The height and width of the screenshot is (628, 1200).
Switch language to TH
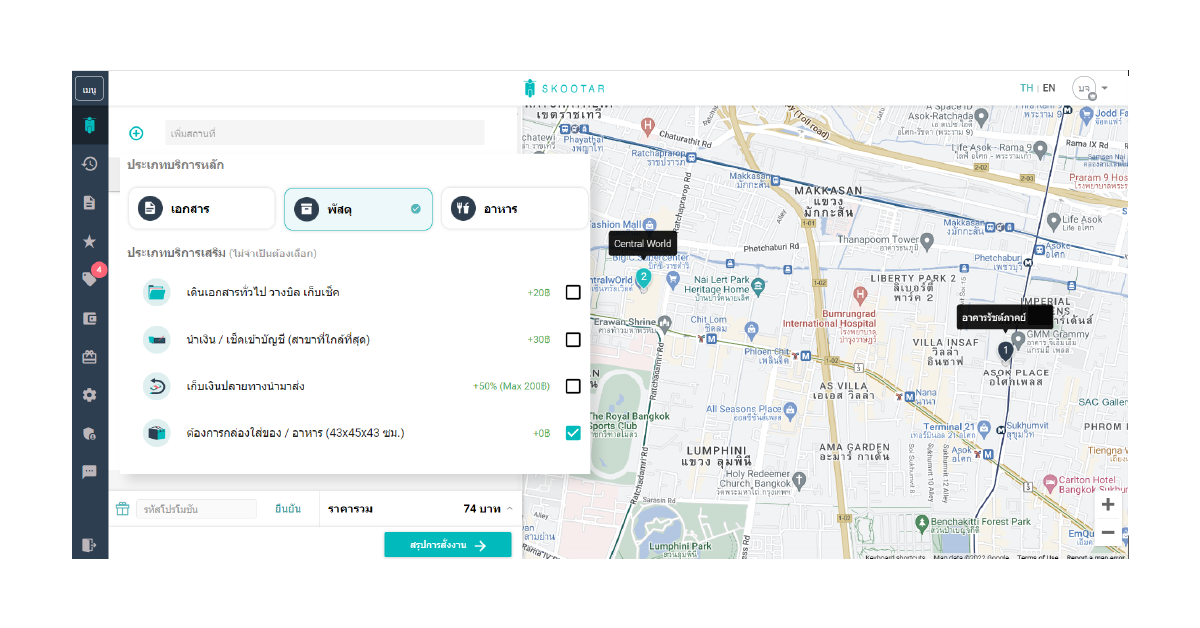pos(1027,88)
